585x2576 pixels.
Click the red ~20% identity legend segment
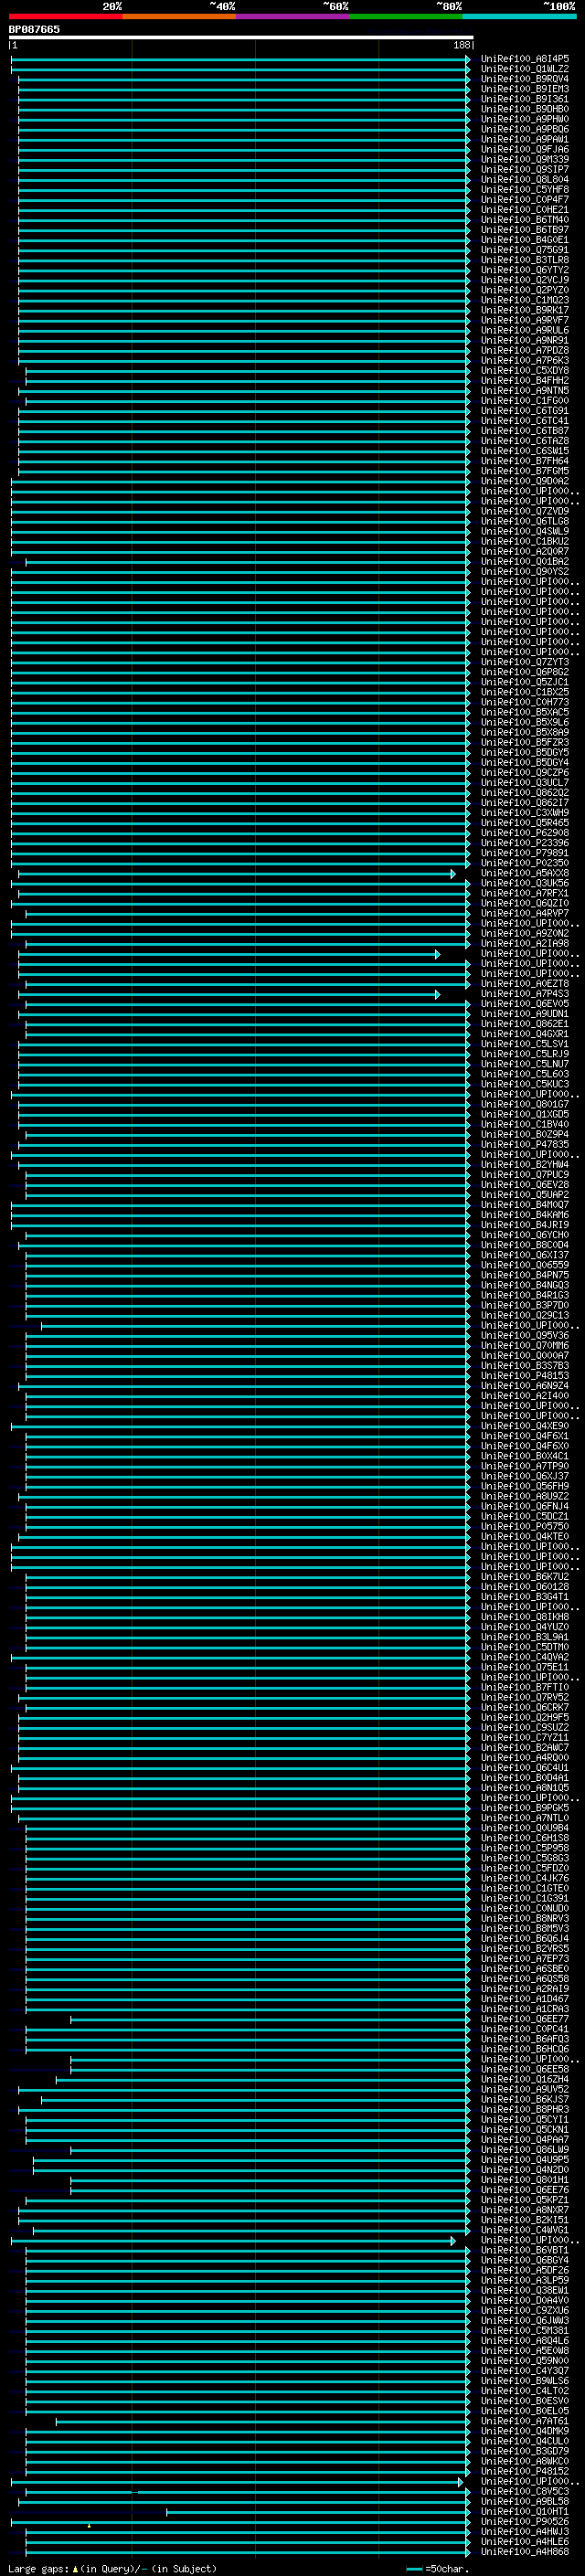(x=65, y=16)
